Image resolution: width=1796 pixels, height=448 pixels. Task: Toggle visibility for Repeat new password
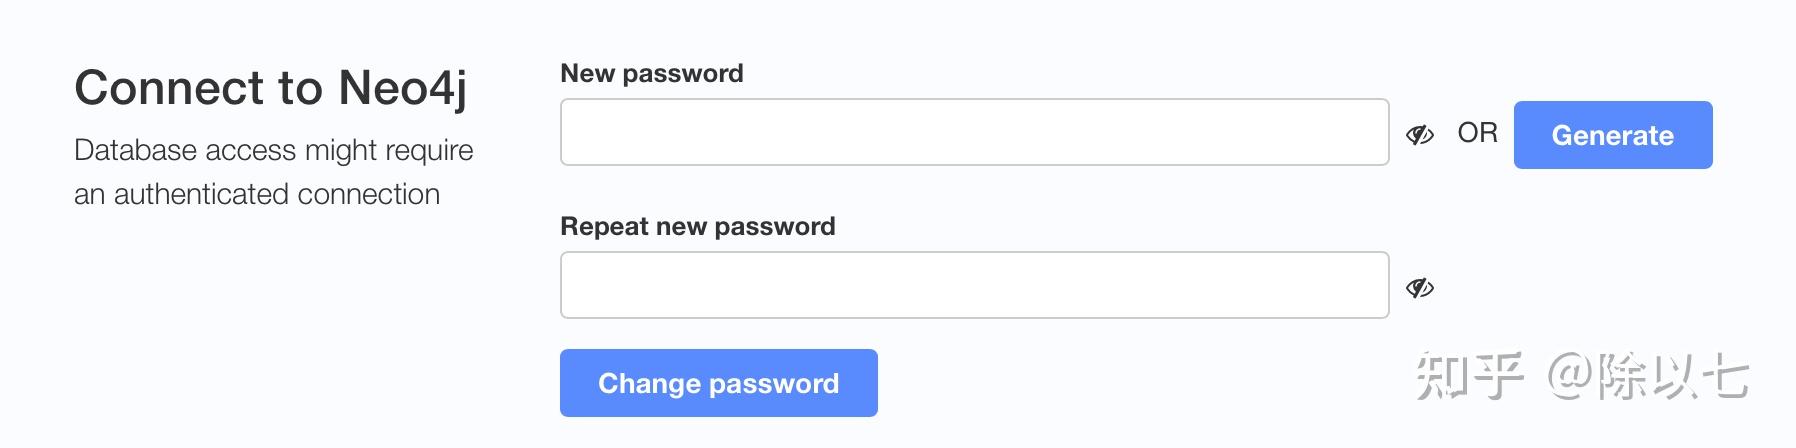click(1419, 288)
